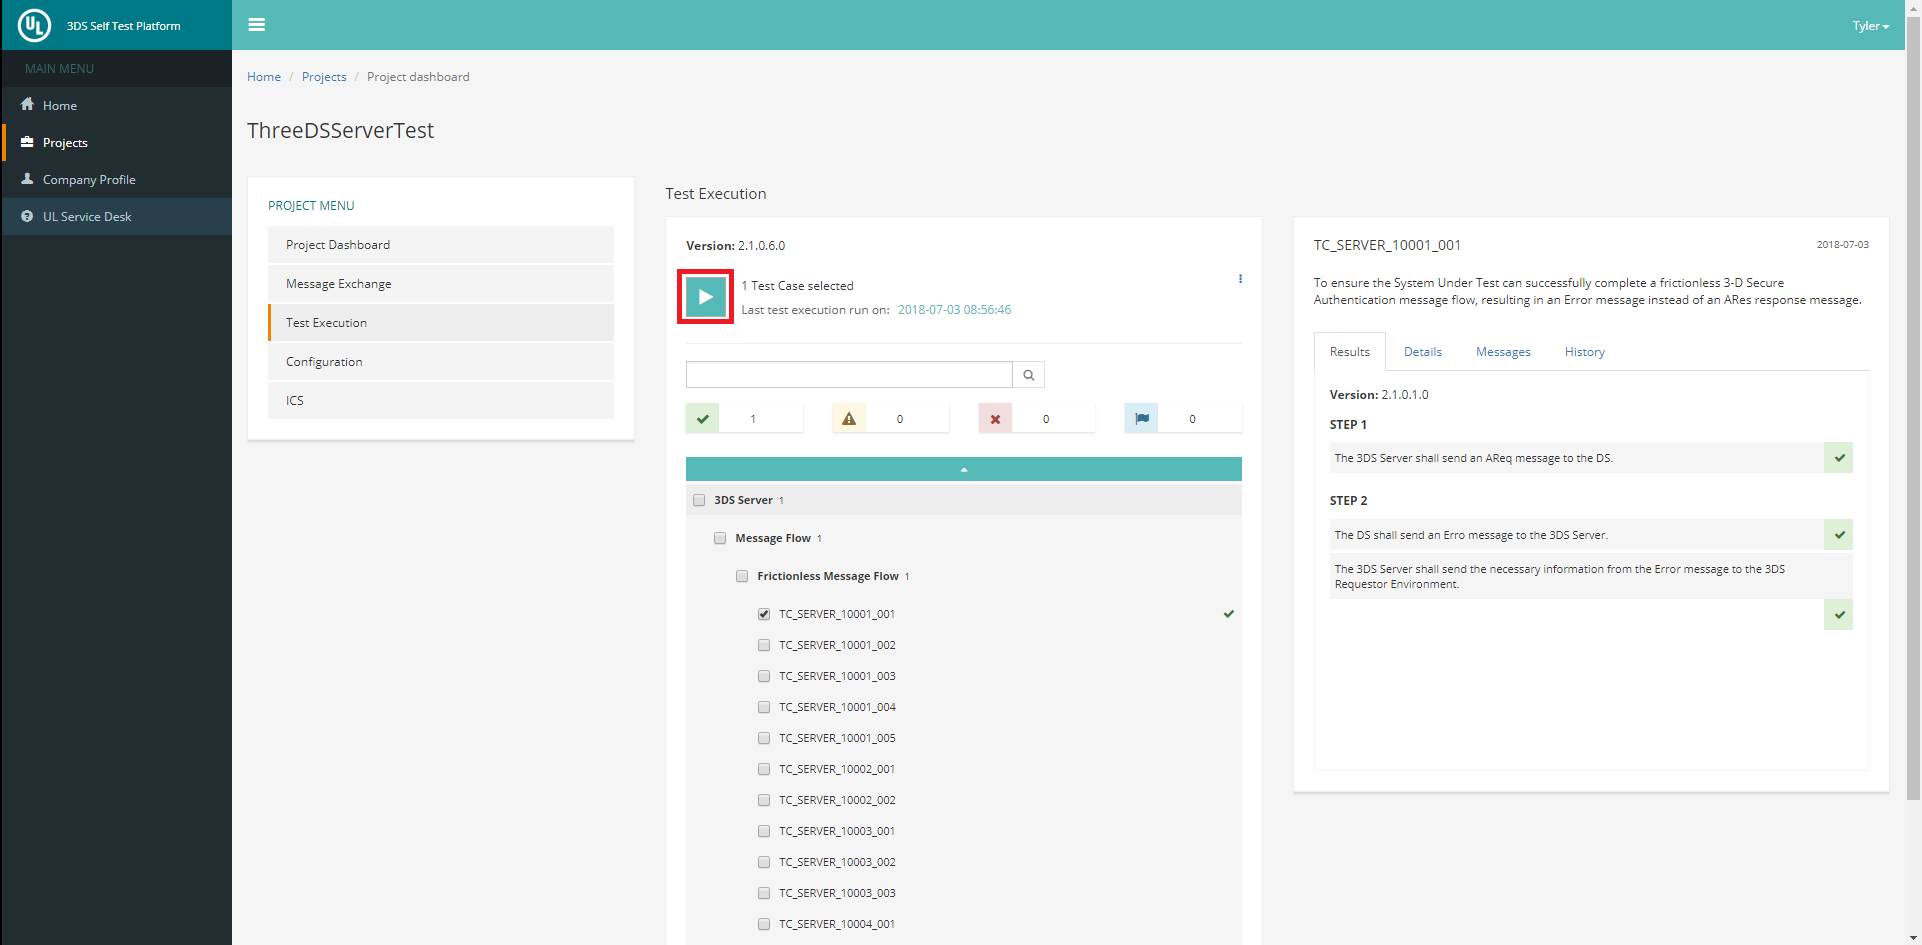
Task: Expand the Message Flow tree node
Action: 773,538
